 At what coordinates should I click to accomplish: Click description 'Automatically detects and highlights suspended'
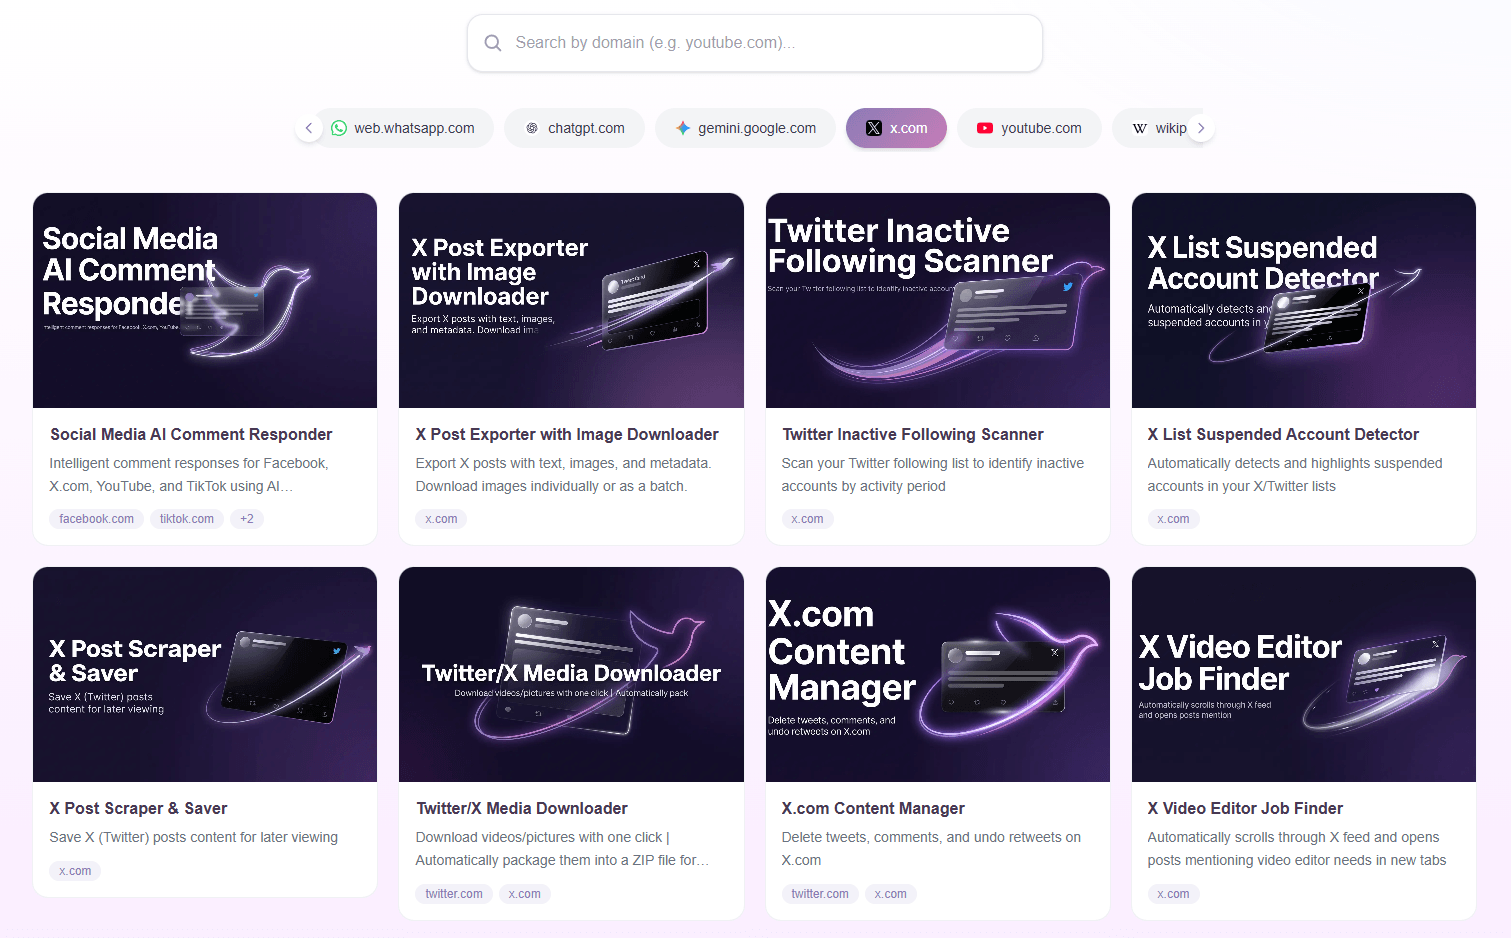click(1295, 475)
